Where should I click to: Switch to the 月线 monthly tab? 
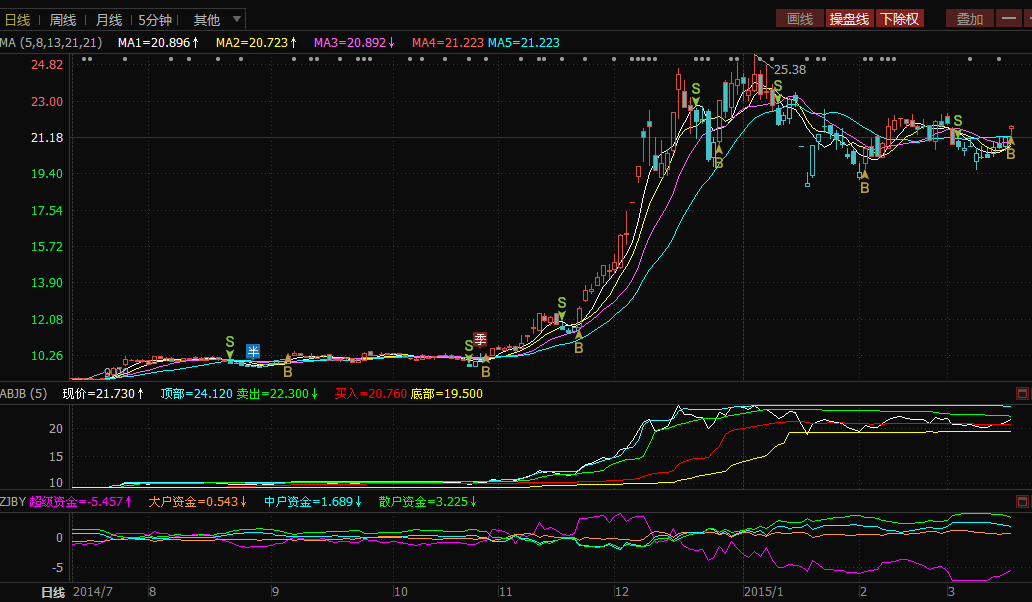(109, 20)
